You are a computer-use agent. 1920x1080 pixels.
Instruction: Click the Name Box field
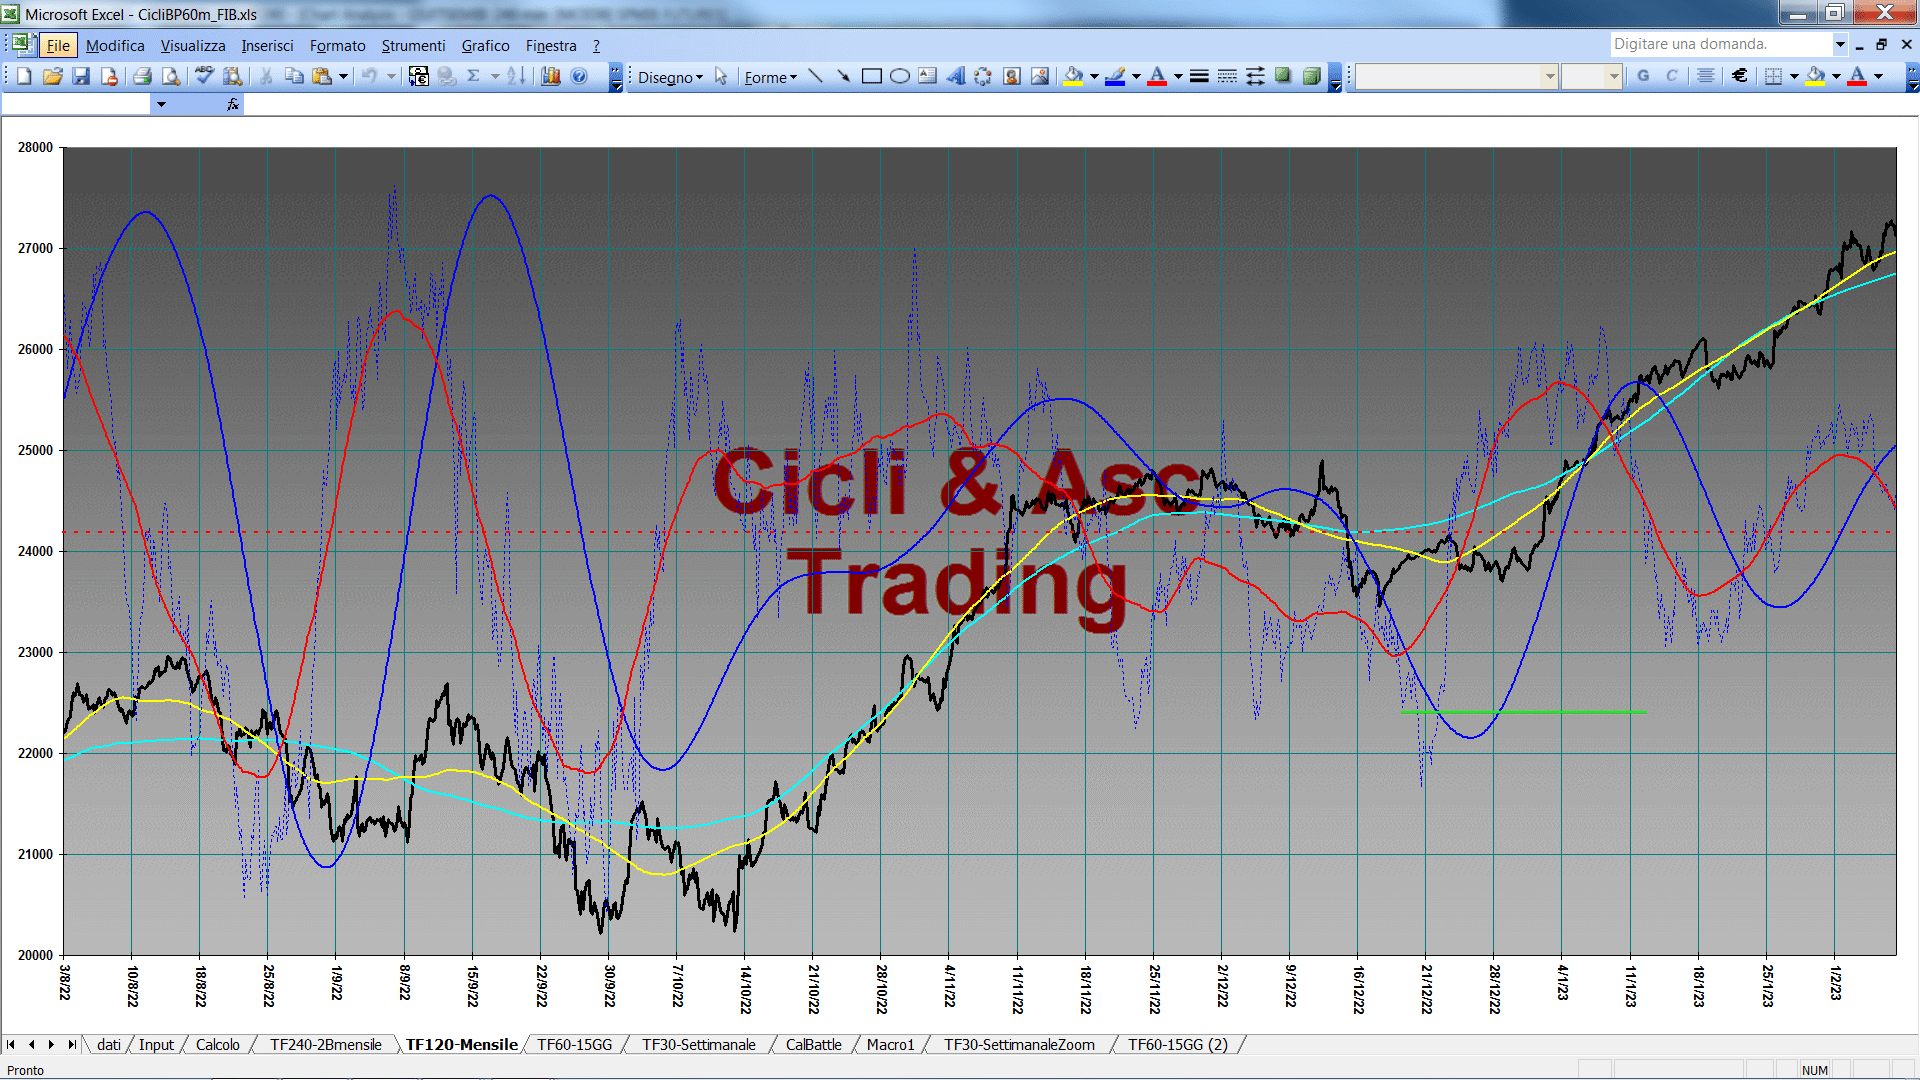click(76, 104)
